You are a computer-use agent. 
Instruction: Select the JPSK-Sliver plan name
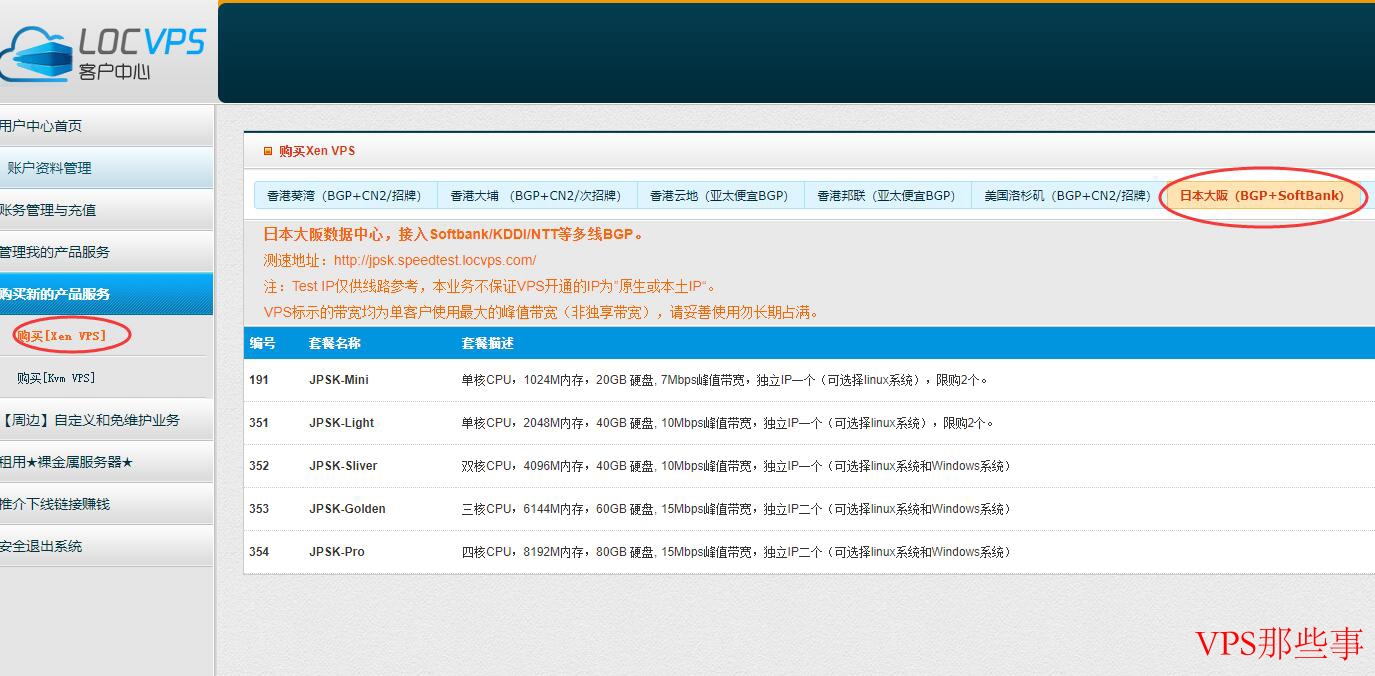pos(343,466)
